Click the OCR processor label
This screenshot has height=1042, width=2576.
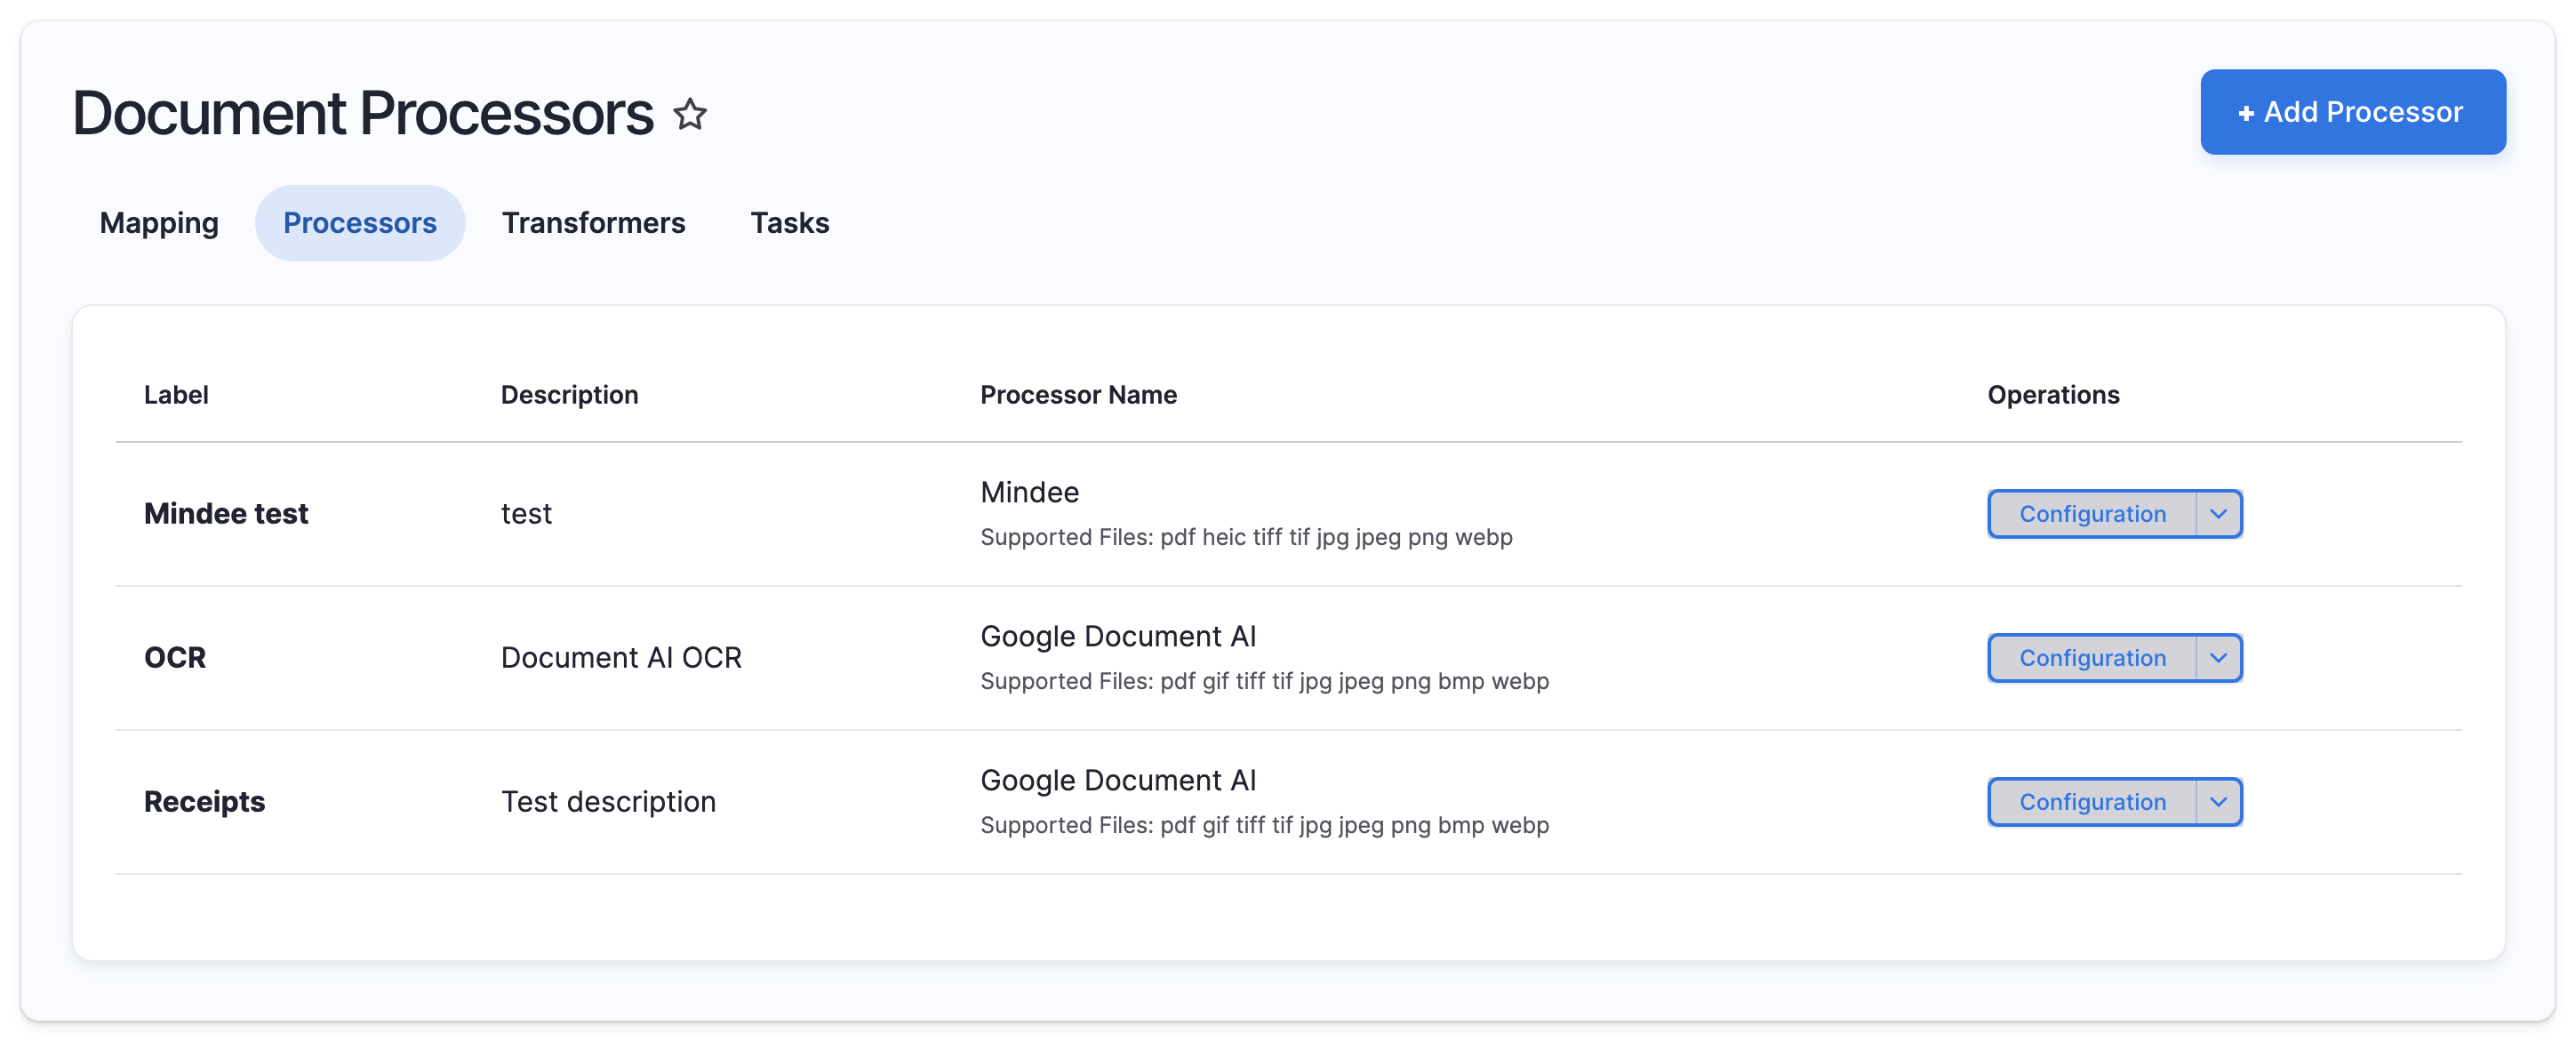point(175,657)
